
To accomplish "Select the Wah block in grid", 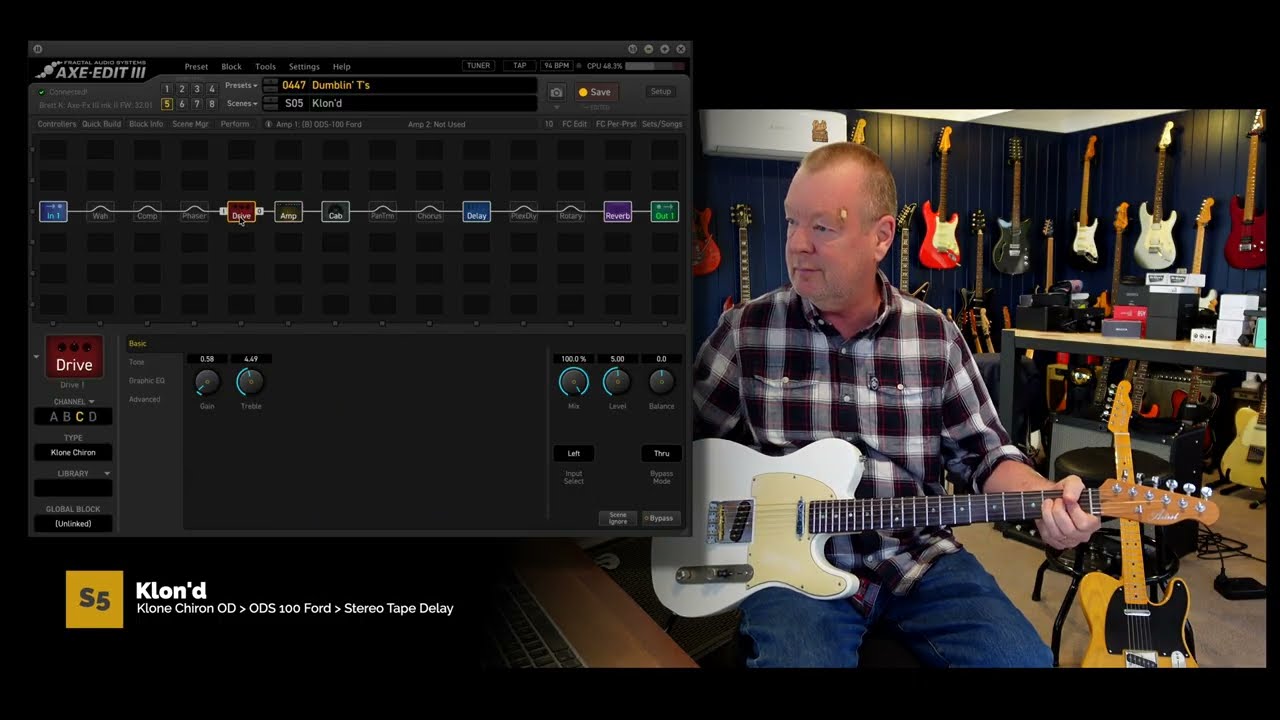I will point(100,212).
